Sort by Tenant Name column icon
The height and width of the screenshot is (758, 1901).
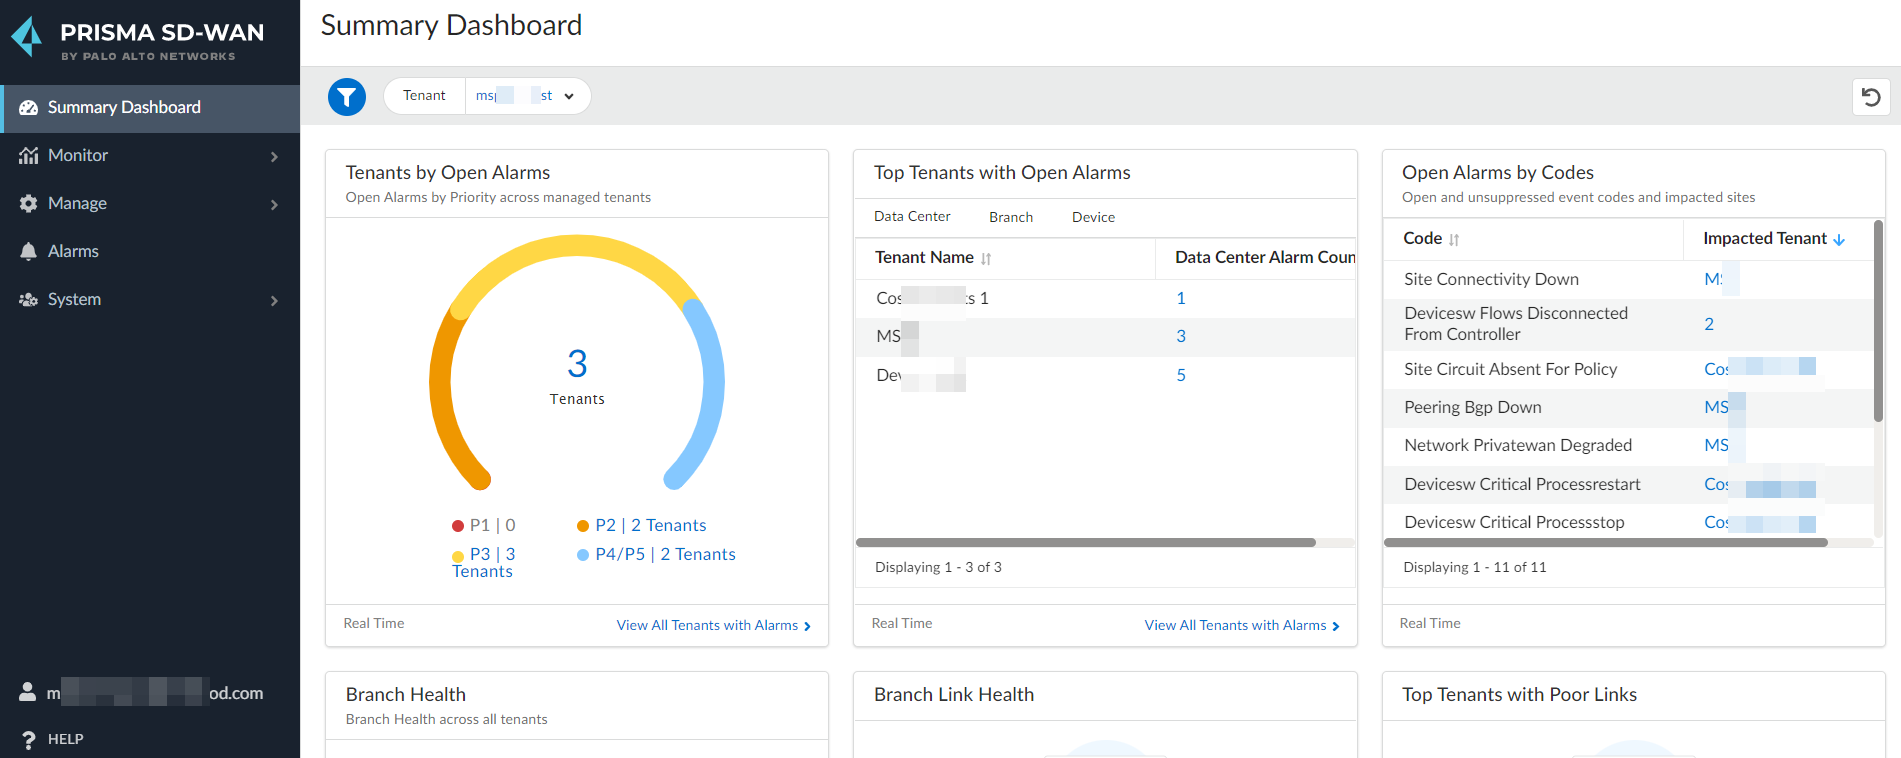tap(986, 259)
